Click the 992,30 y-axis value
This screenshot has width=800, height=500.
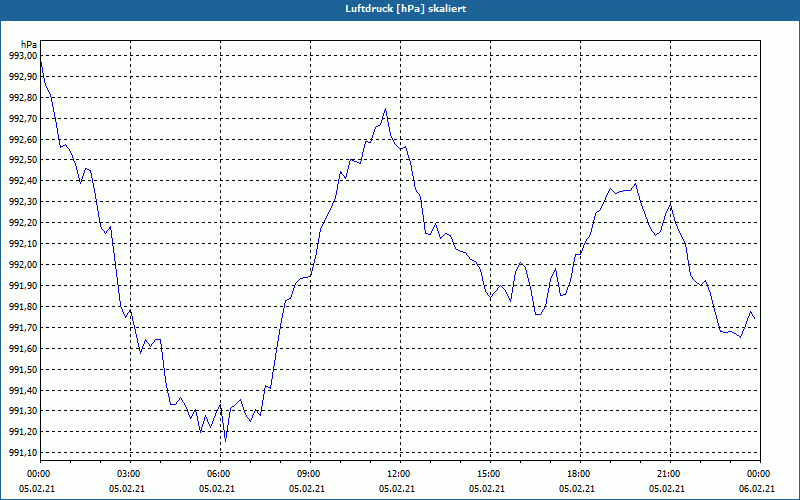click(x=23, y=202)
